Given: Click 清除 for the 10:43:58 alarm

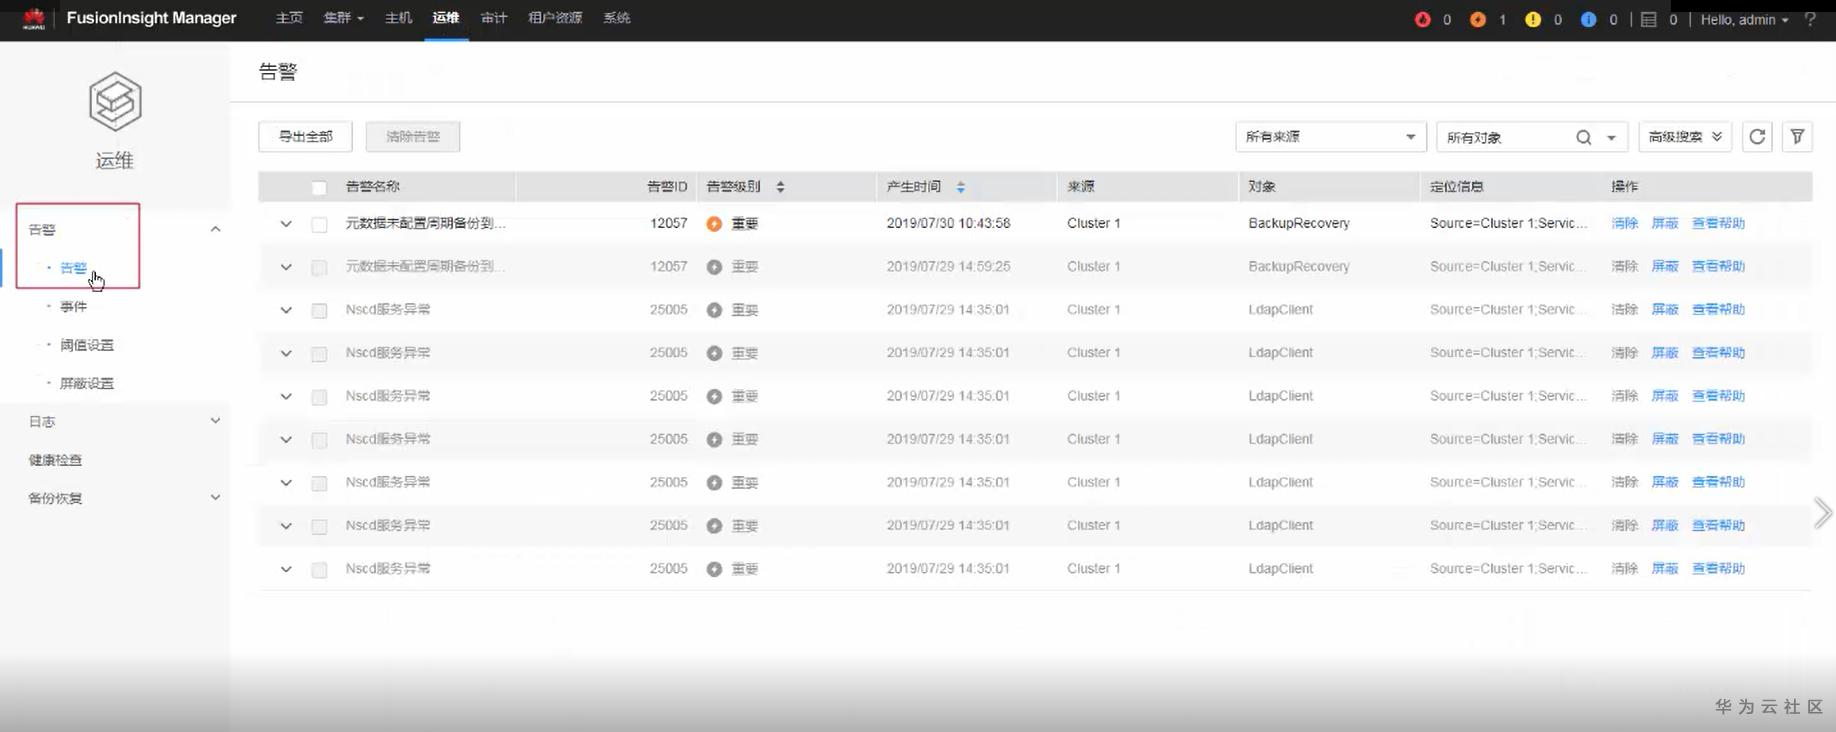Looking at the screenshot, I should click(x=1625, y=224).
